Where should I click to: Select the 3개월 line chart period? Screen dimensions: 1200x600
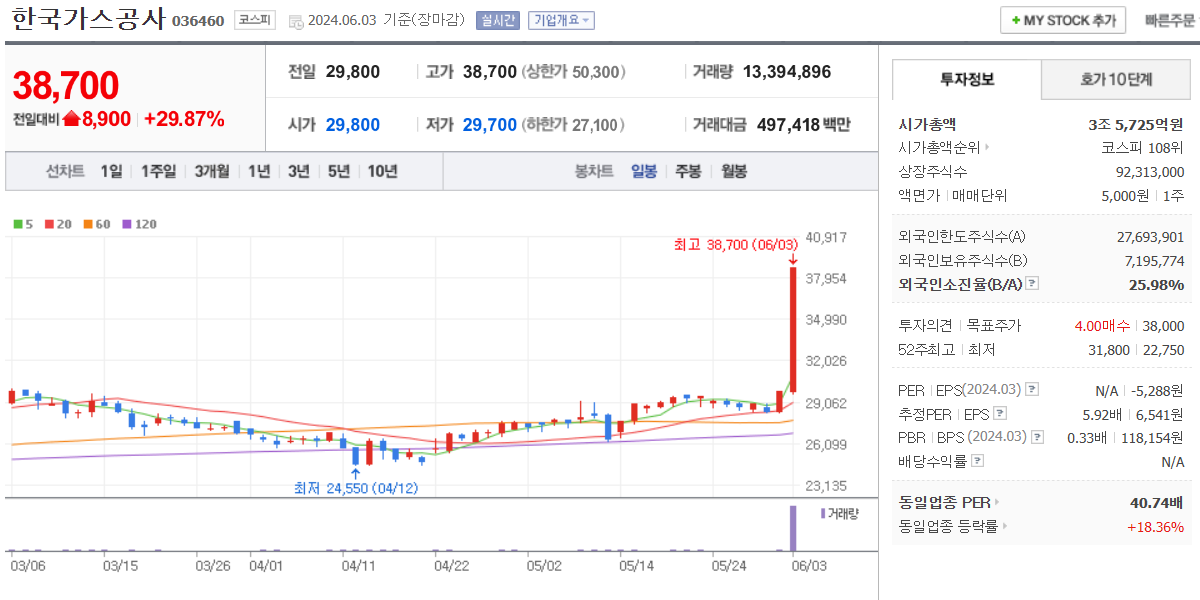(212, 171)
